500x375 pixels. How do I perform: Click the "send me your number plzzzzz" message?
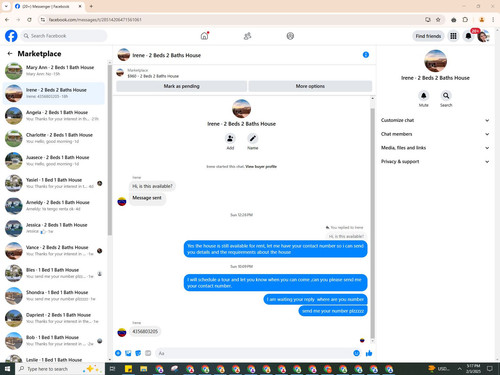333,311
